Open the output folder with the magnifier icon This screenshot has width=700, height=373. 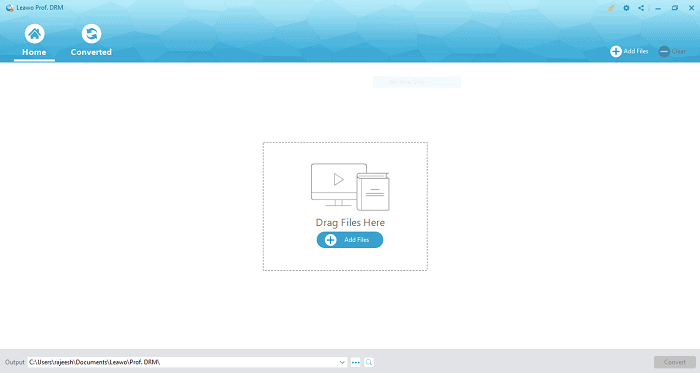[x=369, y=362]
